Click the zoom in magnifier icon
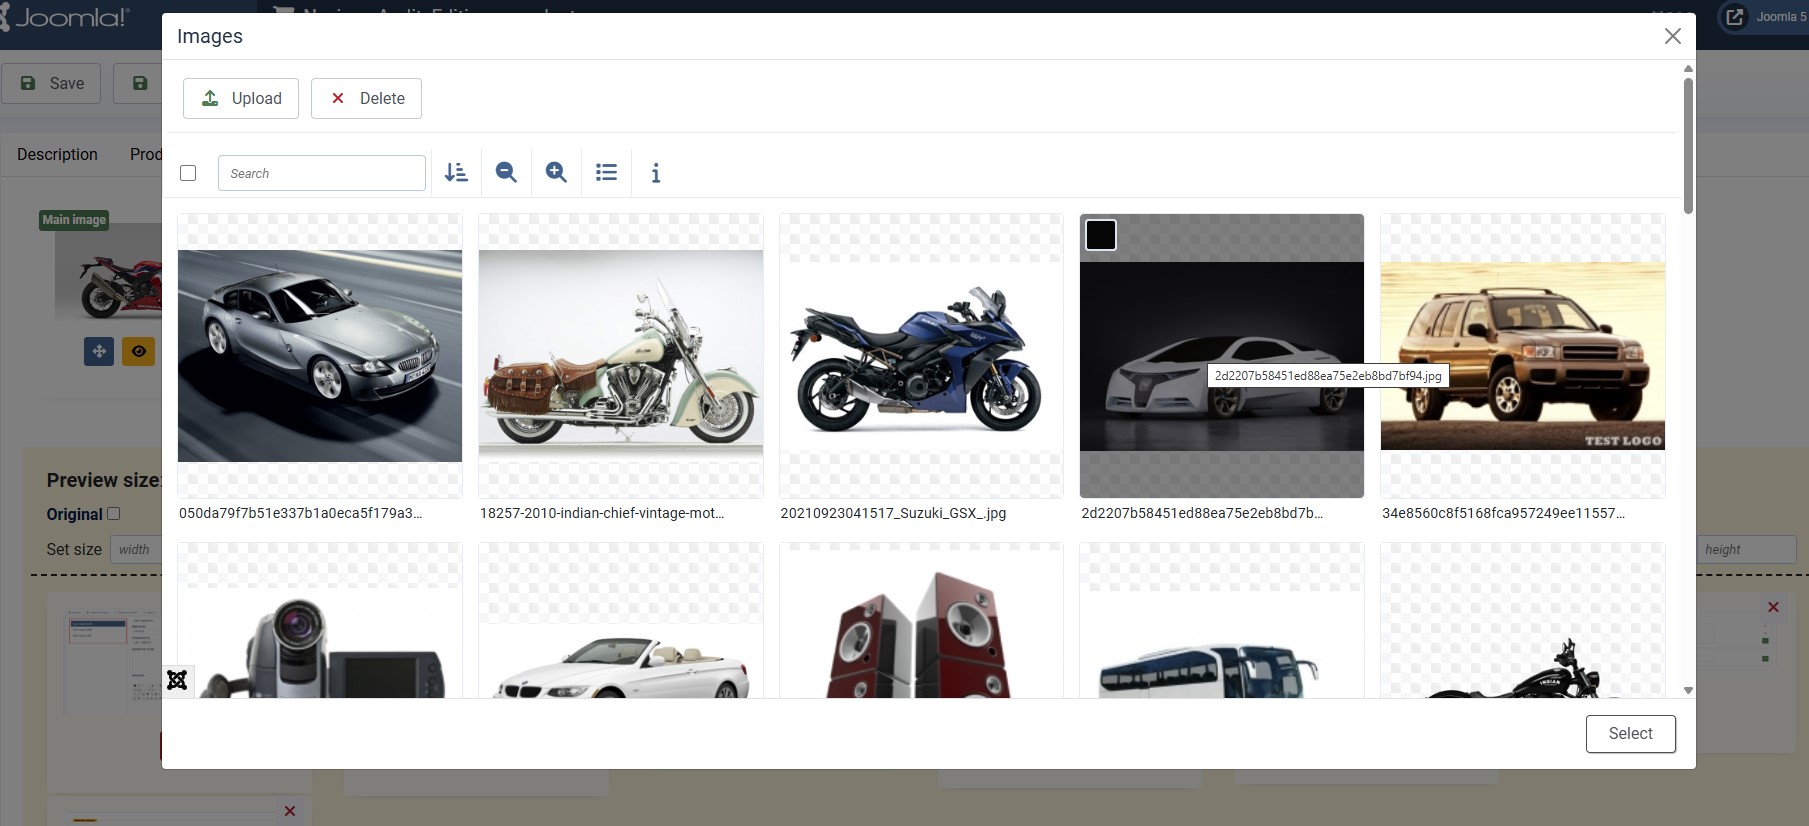The image size is (1809, 826). pyautogui.click(x=556, y=173)
